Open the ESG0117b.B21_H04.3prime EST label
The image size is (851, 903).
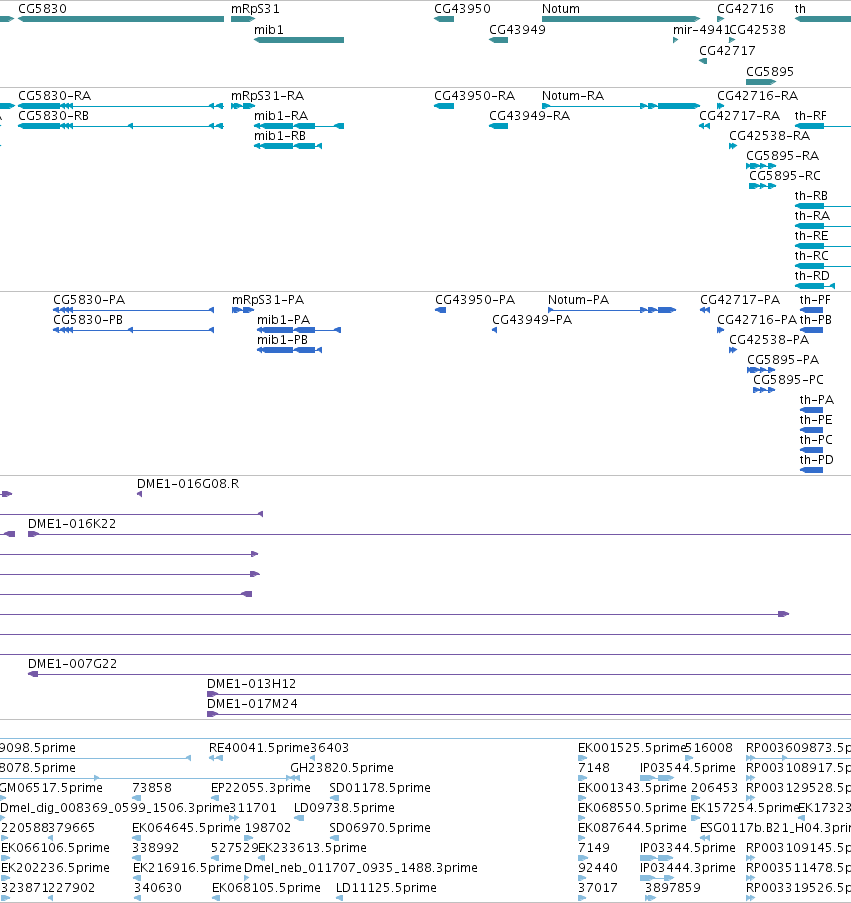pos(776,828)
